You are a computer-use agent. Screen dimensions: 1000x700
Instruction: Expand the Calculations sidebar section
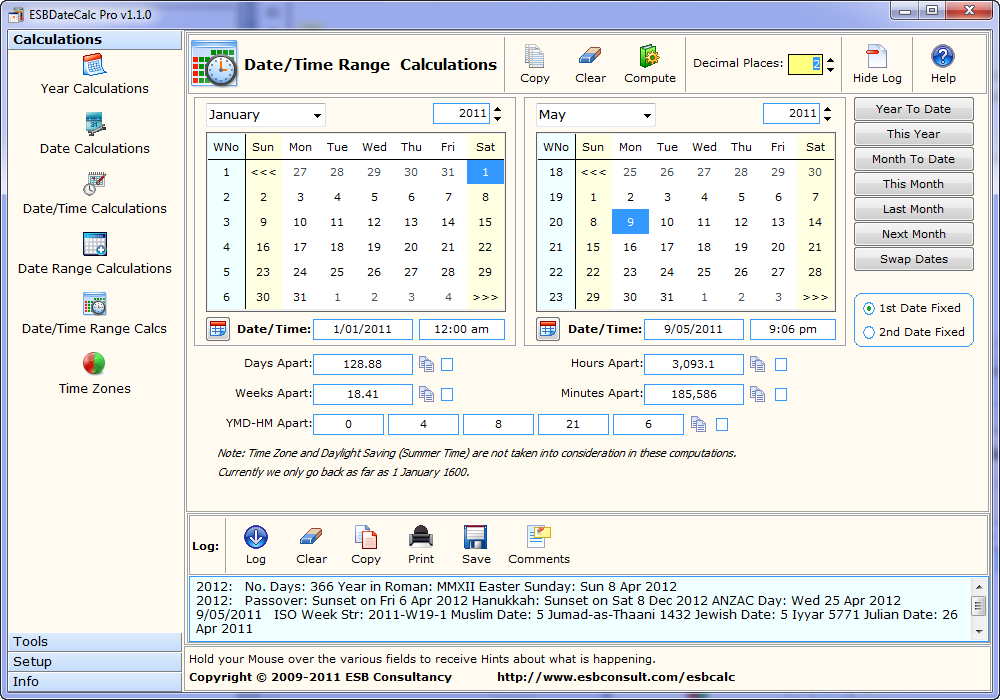click(x=94, y=40)
